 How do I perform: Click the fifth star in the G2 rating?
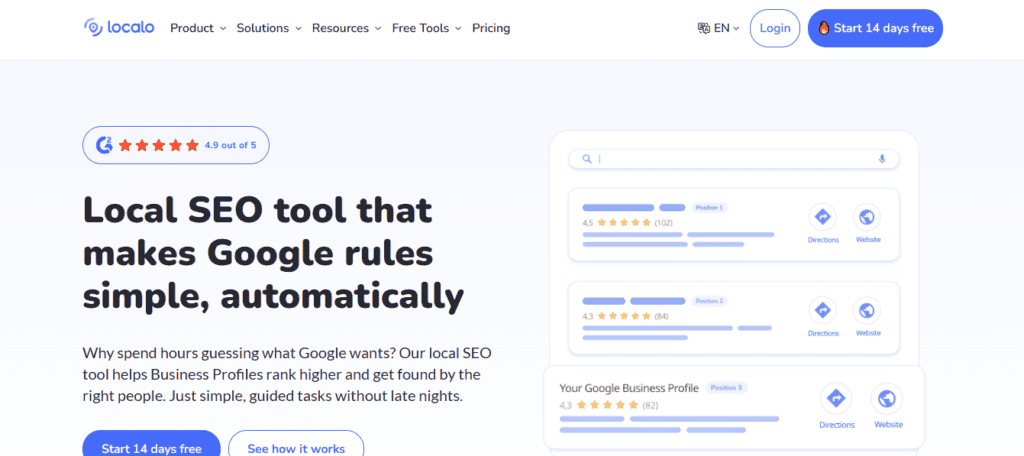(x=192, y=145)
